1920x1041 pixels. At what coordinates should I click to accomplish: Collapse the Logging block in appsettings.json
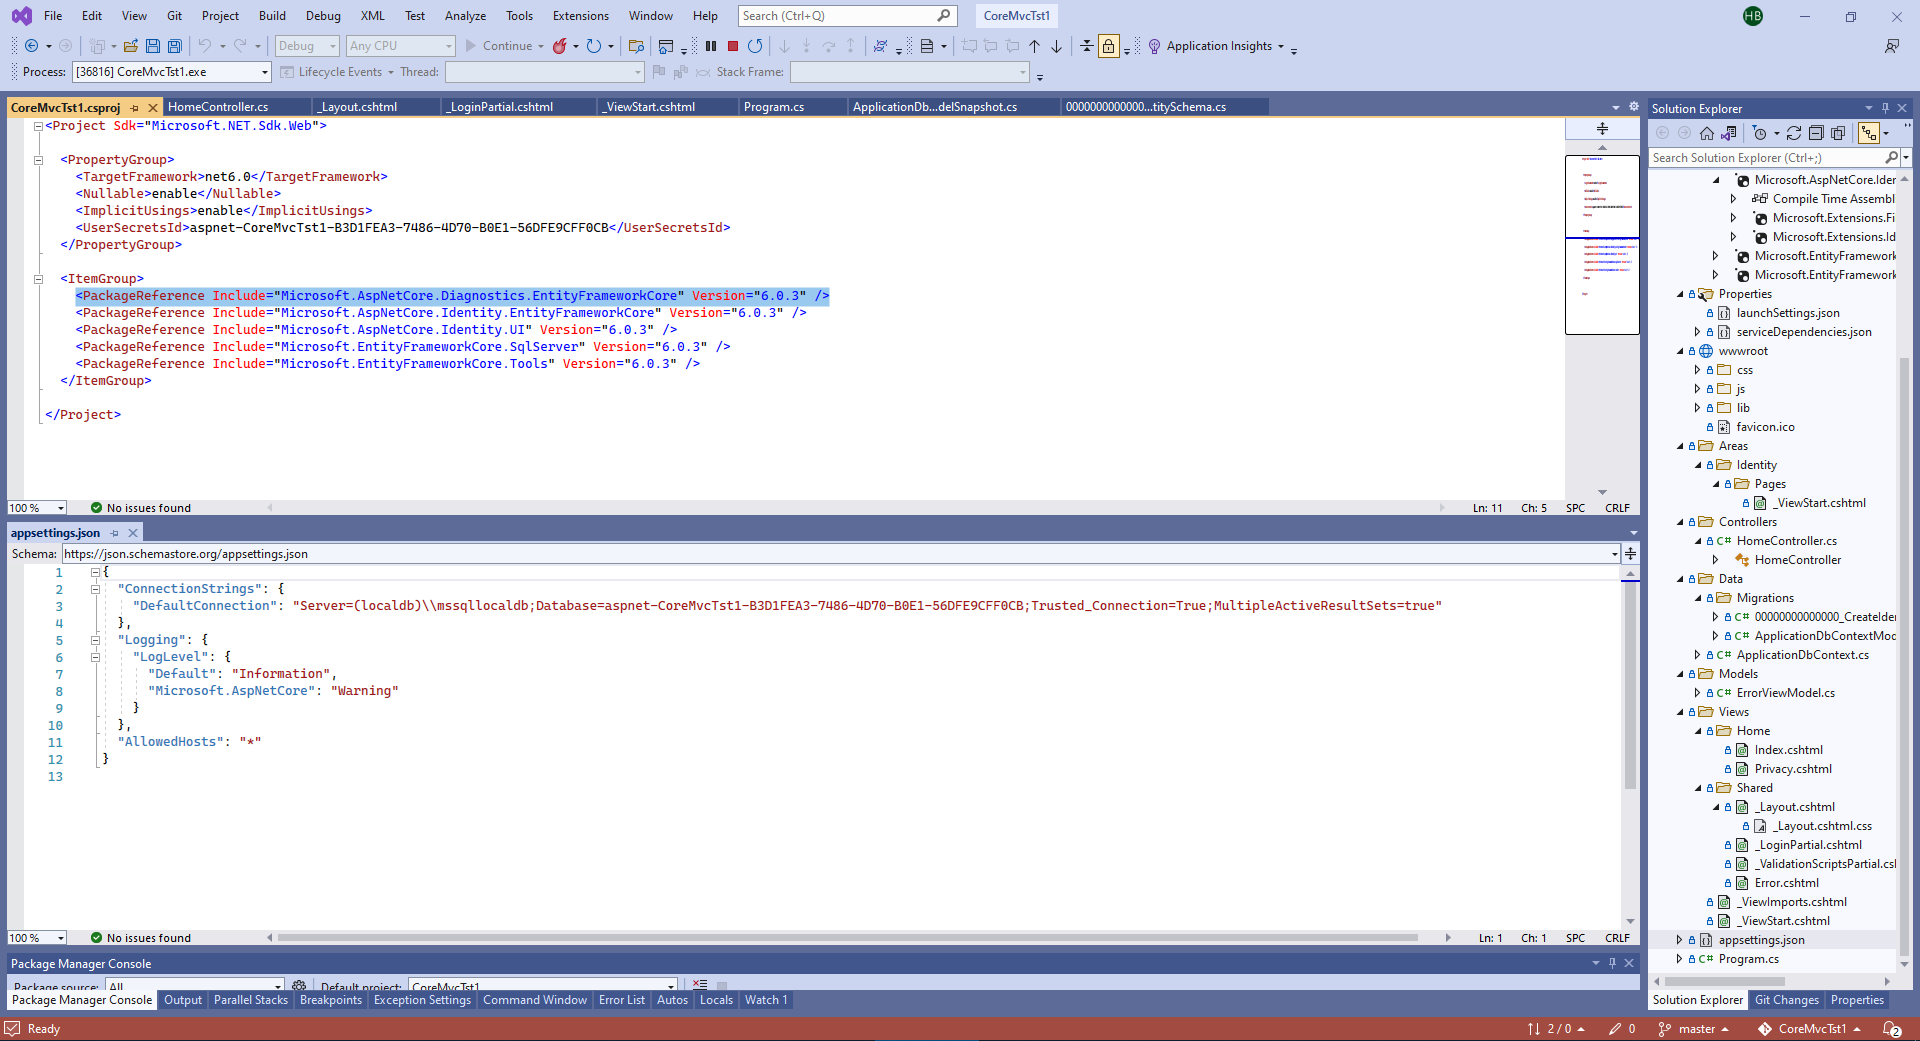tap(96, 640)
